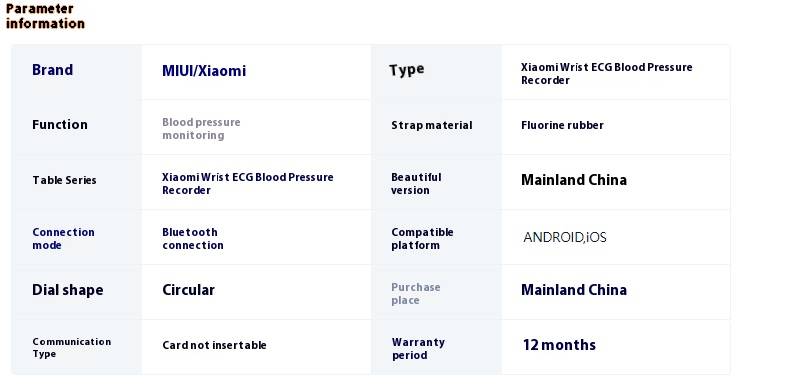Select the Connection mode label
The width and height of the screenshot is (787, 390).
[x=63, y=238]
